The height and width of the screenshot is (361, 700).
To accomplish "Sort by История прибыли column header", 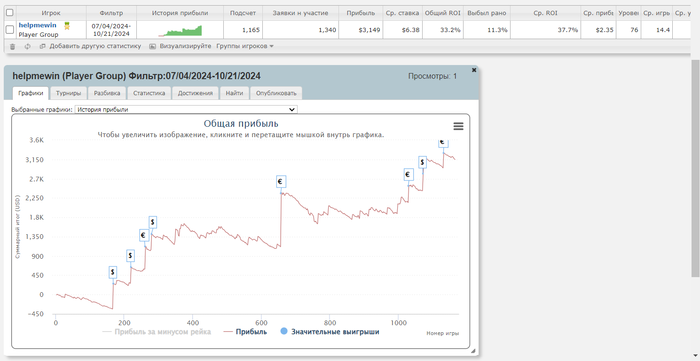I will 179,13.
